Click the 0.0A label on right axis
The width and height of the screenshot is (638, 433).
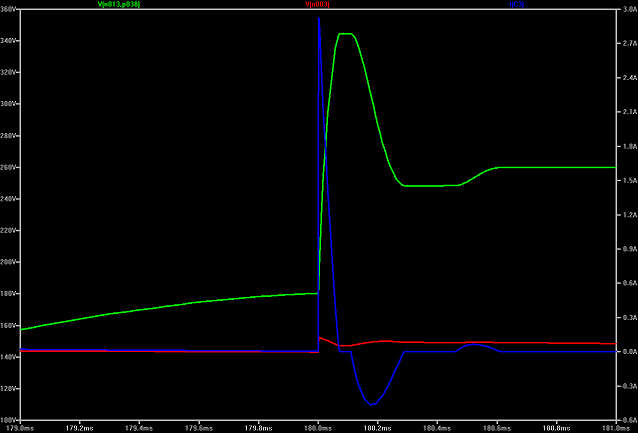pyautogui.click(x=627, y=352)
